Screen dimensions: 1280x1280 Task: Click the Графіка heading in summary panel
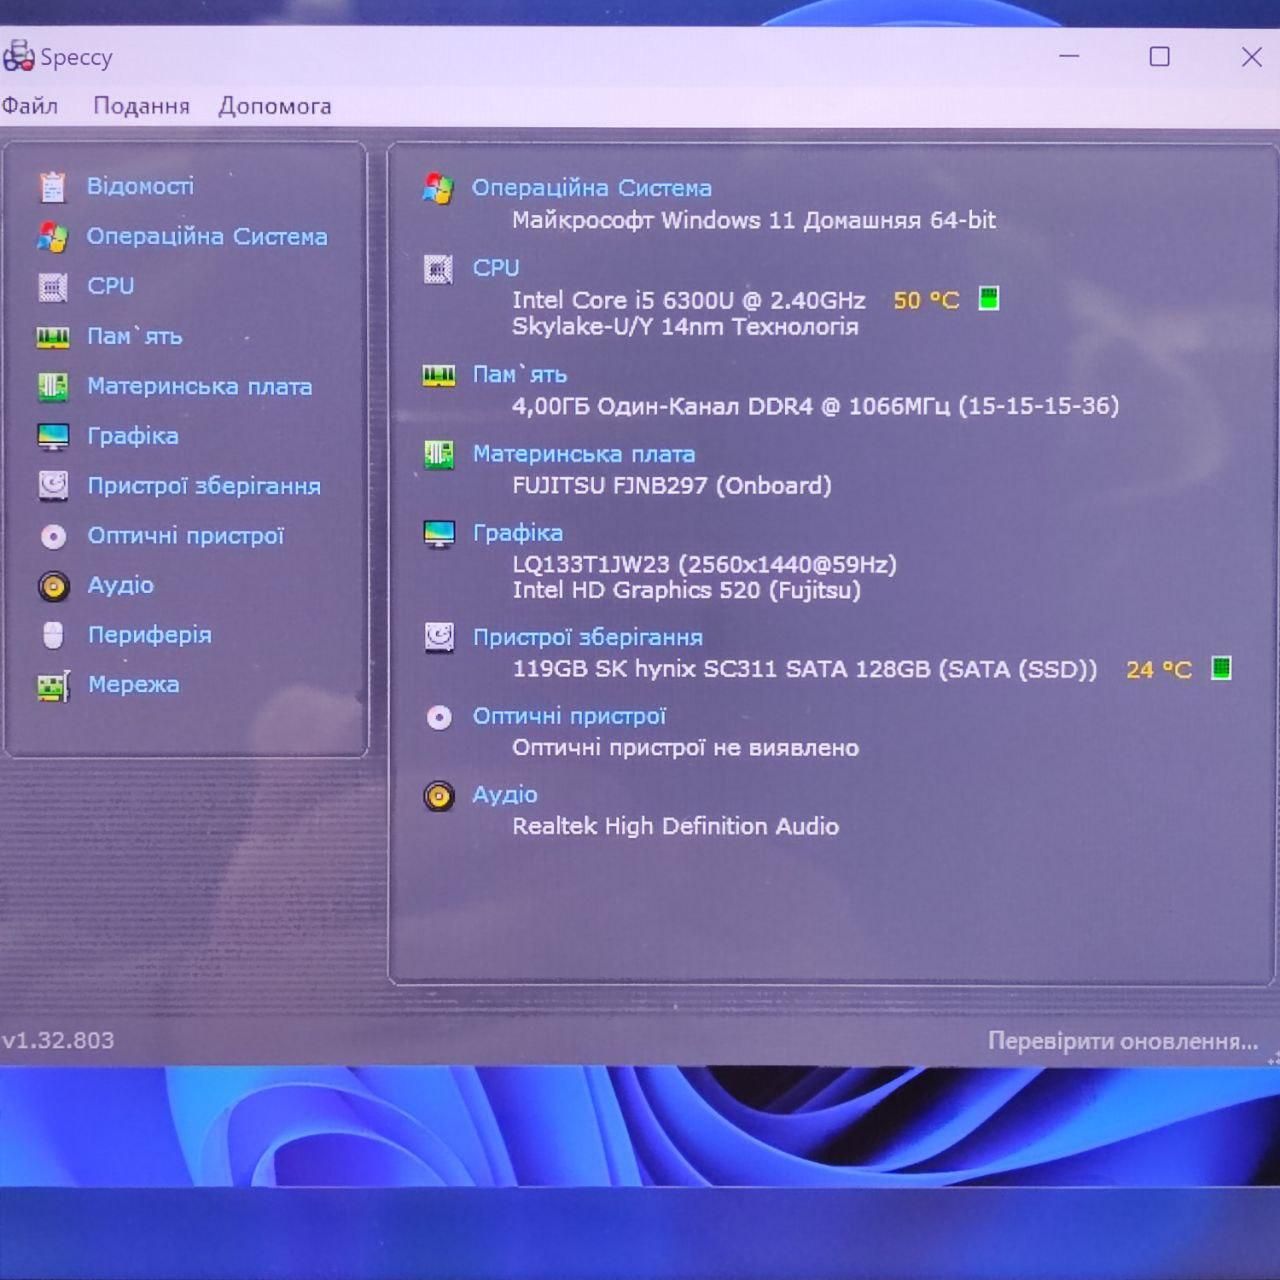point(518,533)
